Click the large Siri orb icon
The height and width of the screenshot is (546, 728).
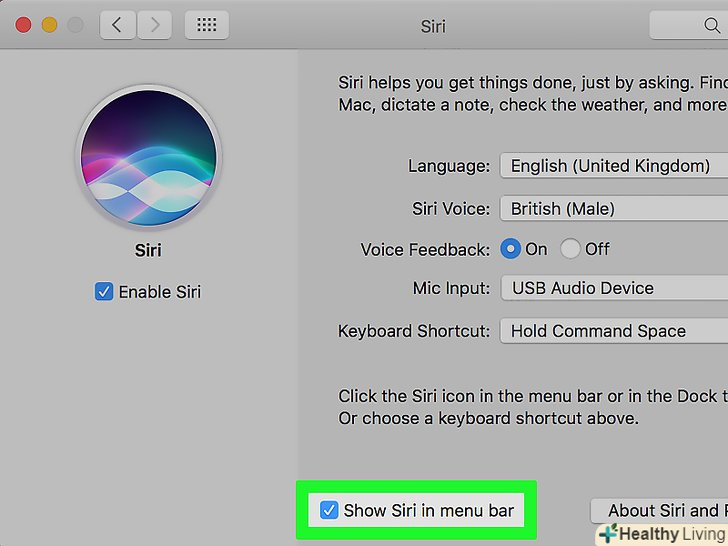148,157
